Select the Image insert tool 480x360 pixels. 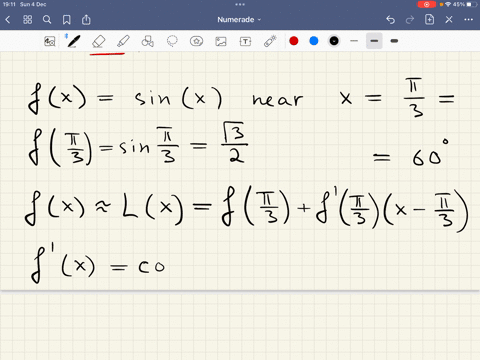(221, 41)
